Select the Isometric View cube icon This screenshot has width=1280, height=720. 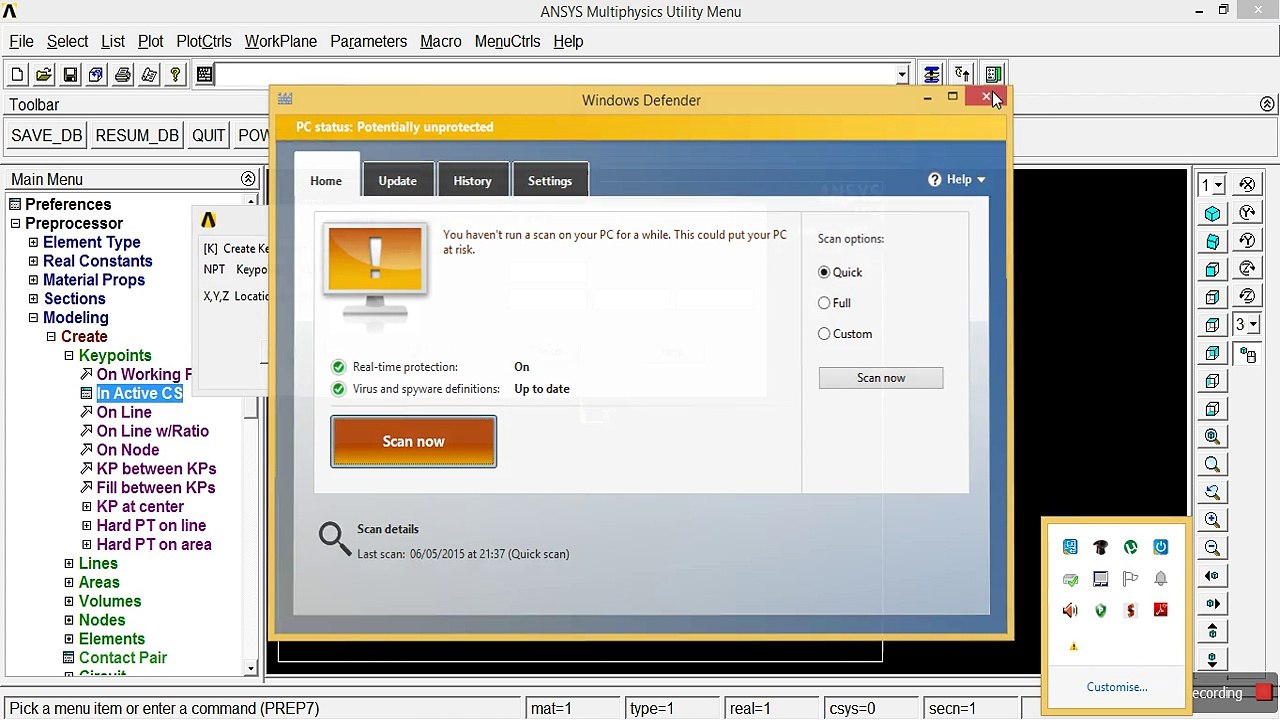click(1213, 214)
